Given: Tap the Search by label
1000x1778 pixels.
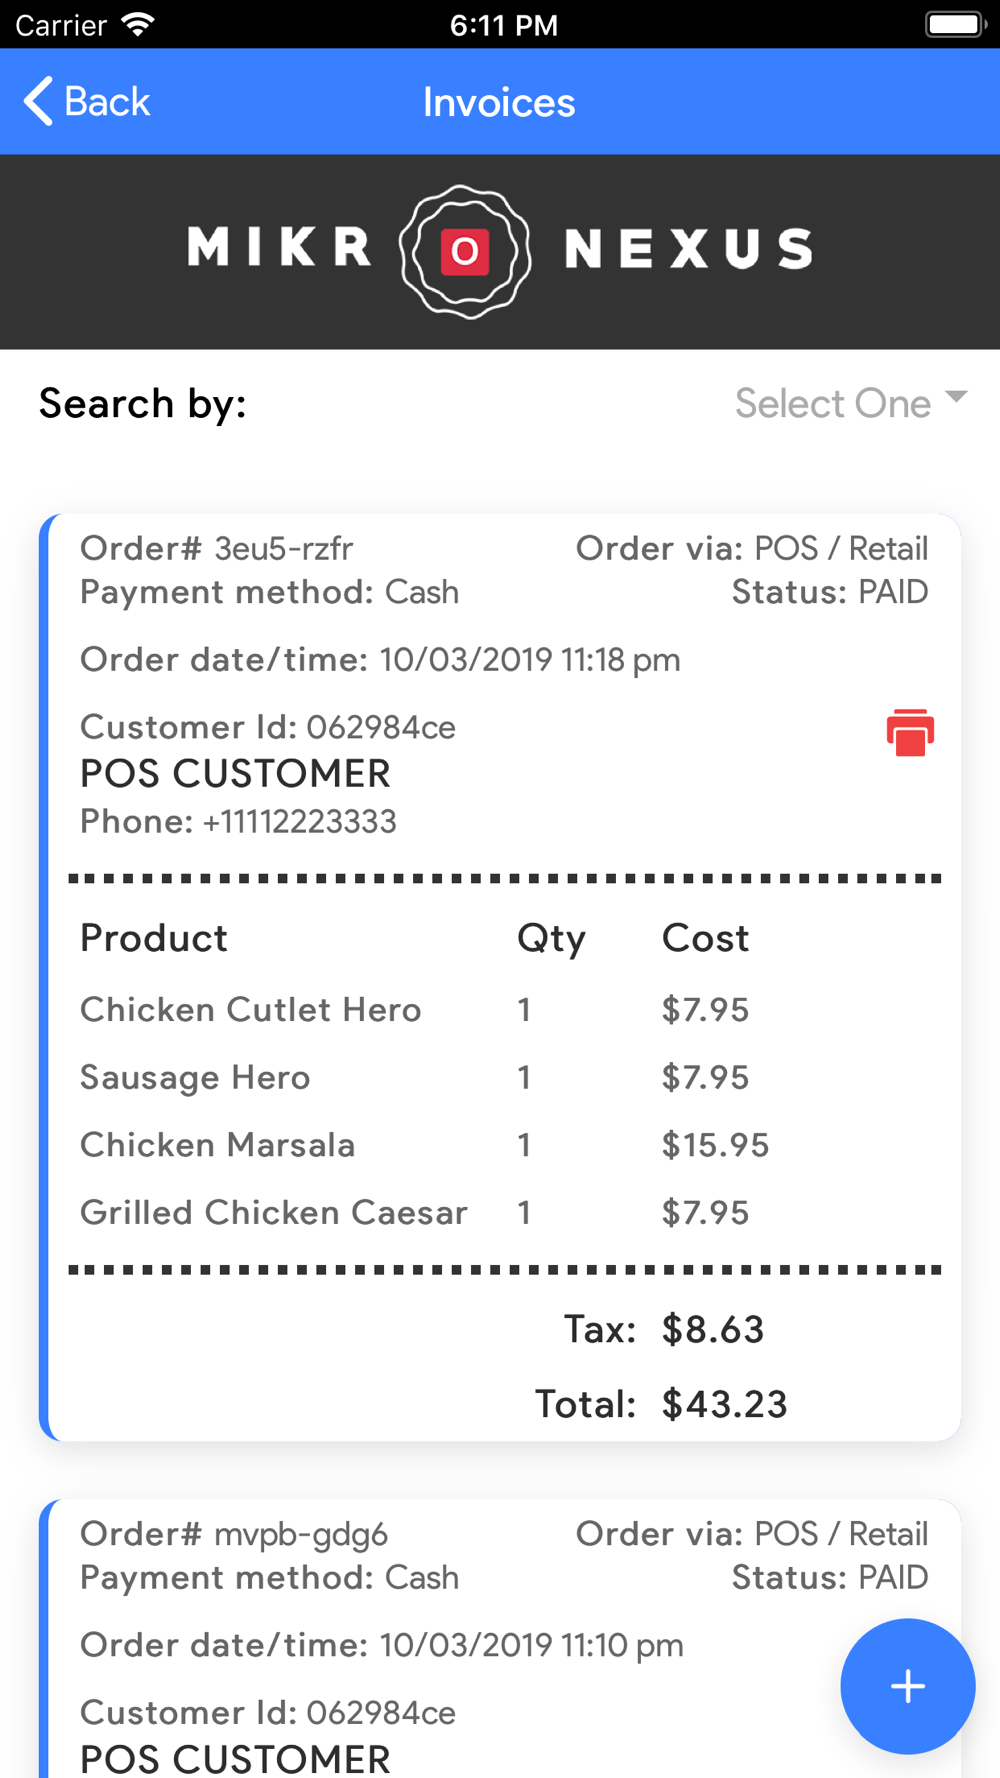Looking at the screenshot, I should coord(143,403).
